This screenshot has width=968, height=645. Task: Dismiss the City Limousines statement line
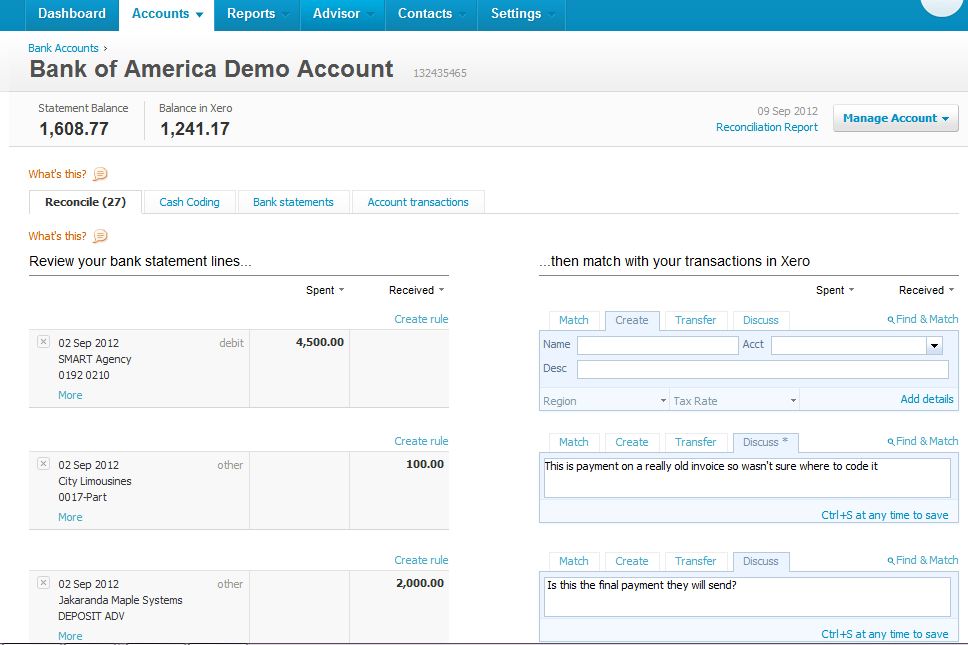point(43,464)
